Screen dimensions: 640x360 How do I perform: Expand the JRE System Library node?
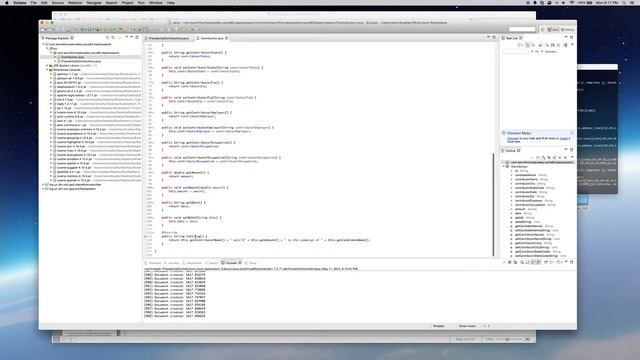point(47,65)
